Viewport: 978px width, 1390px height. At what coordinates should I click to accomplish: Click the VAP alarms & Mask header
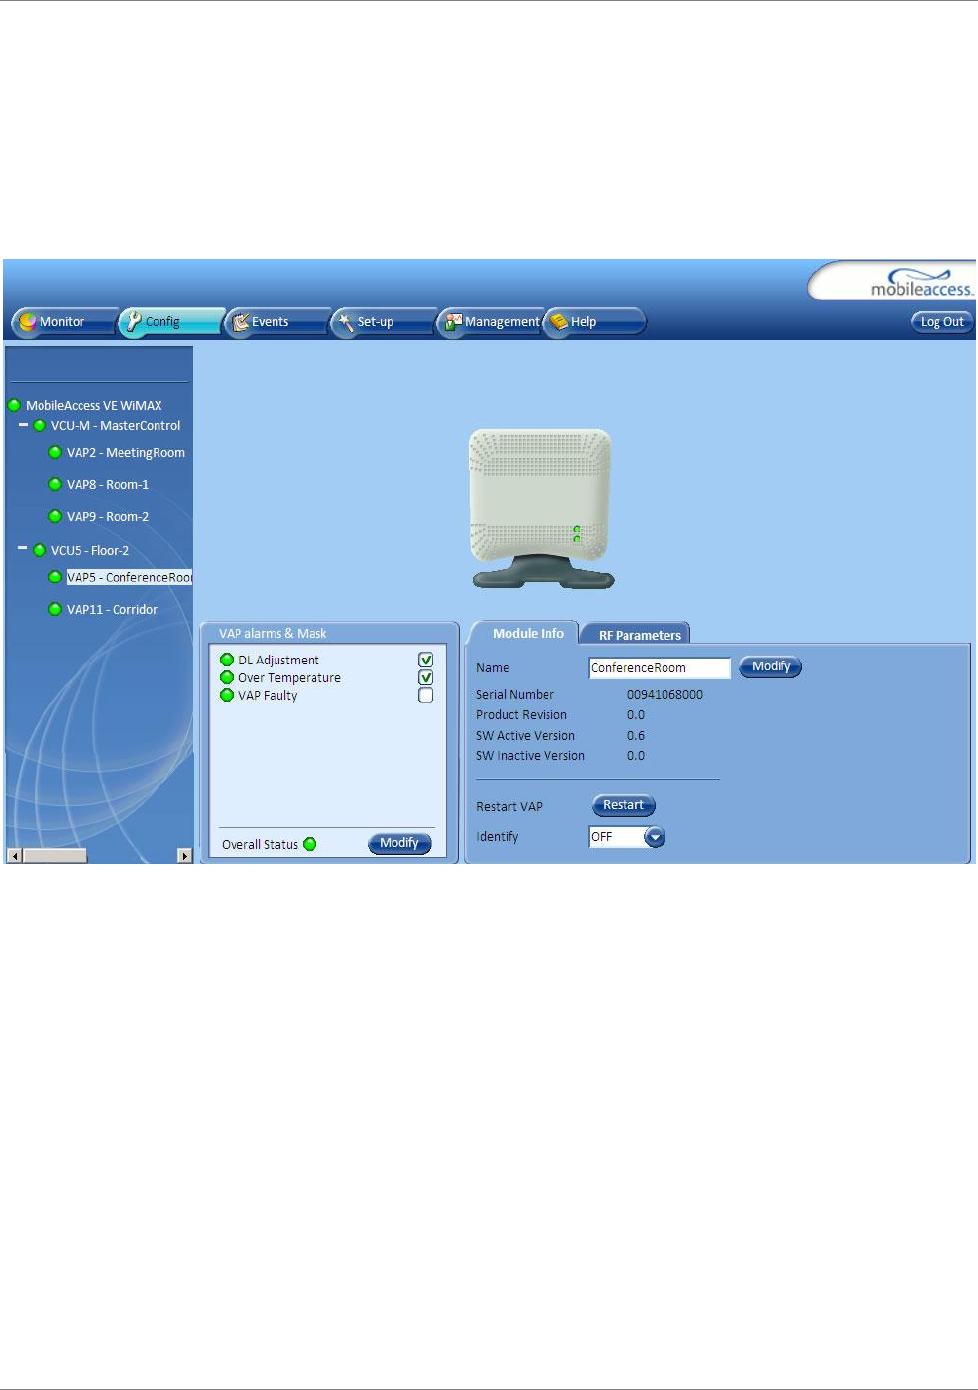pyautogui.click(x=273, y=634)
